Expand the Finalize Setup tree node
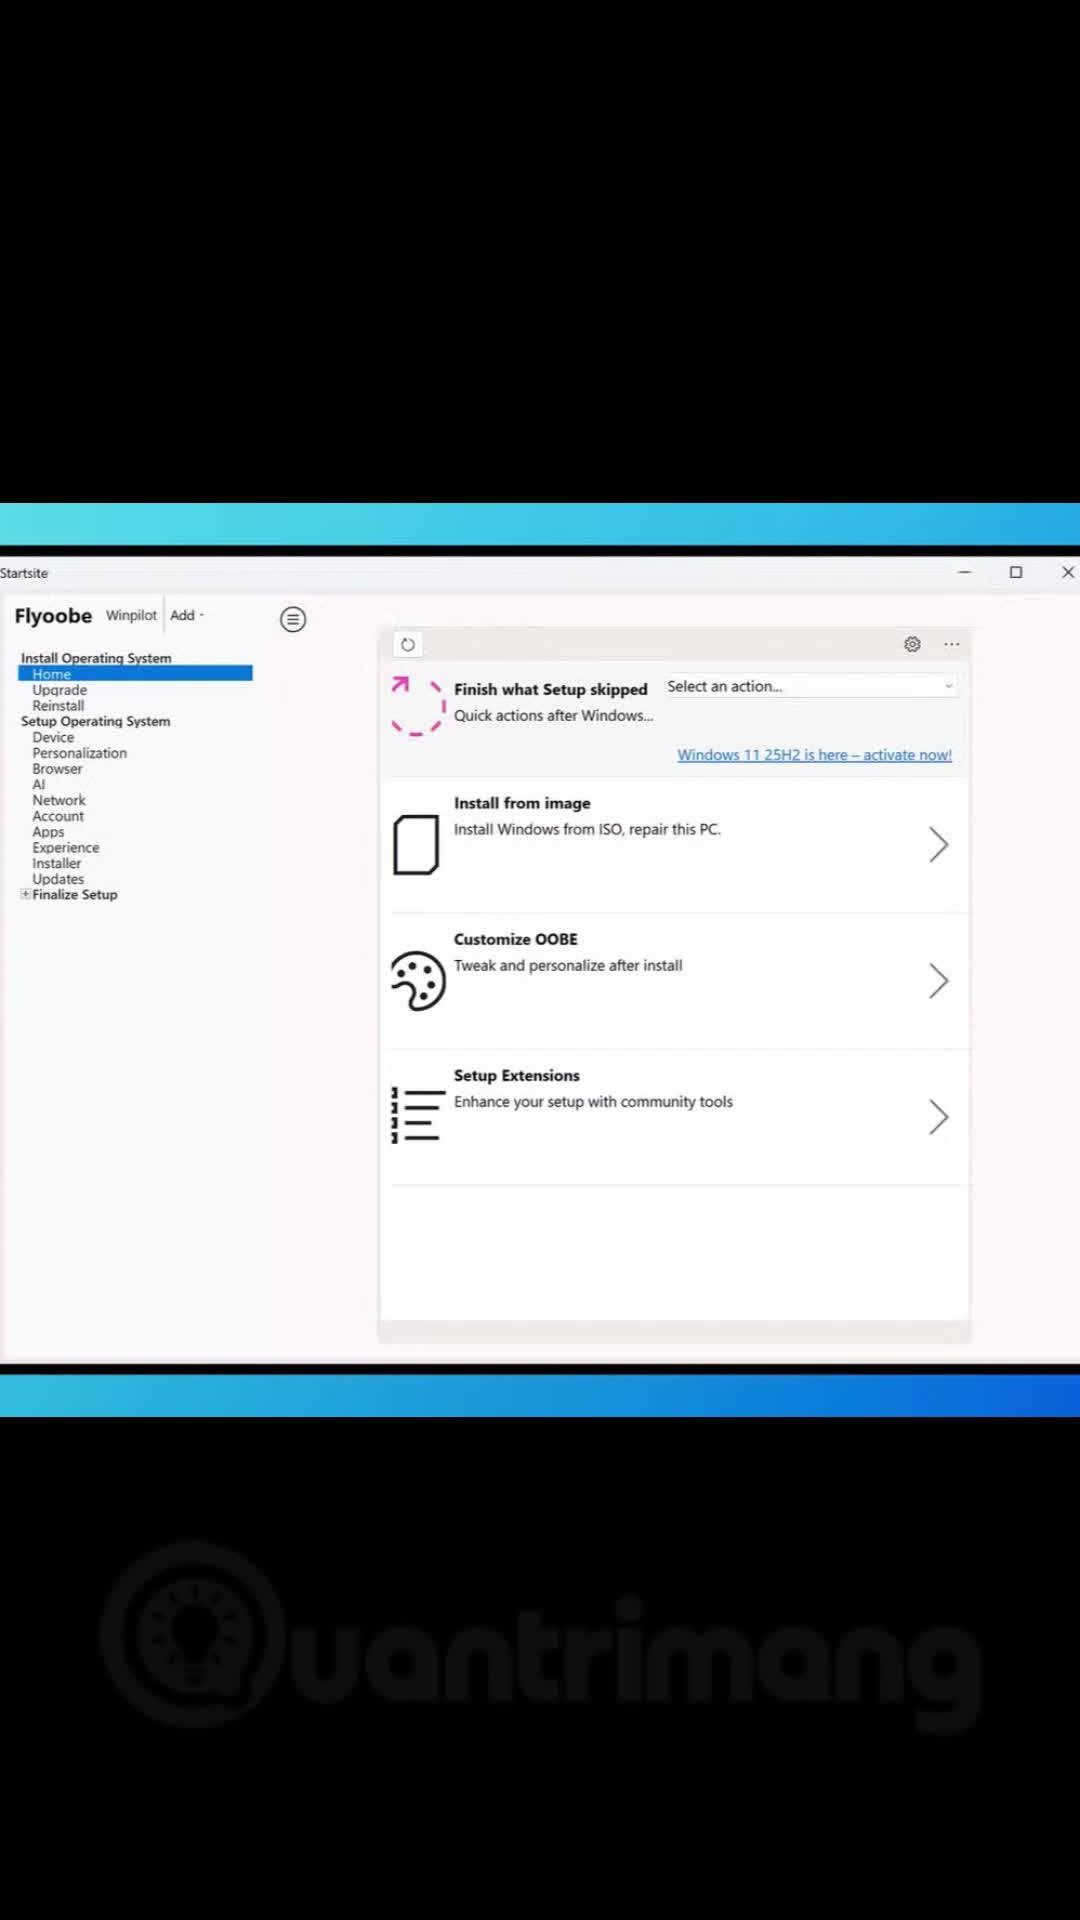1080x1920 pixels. coord(25,894)
